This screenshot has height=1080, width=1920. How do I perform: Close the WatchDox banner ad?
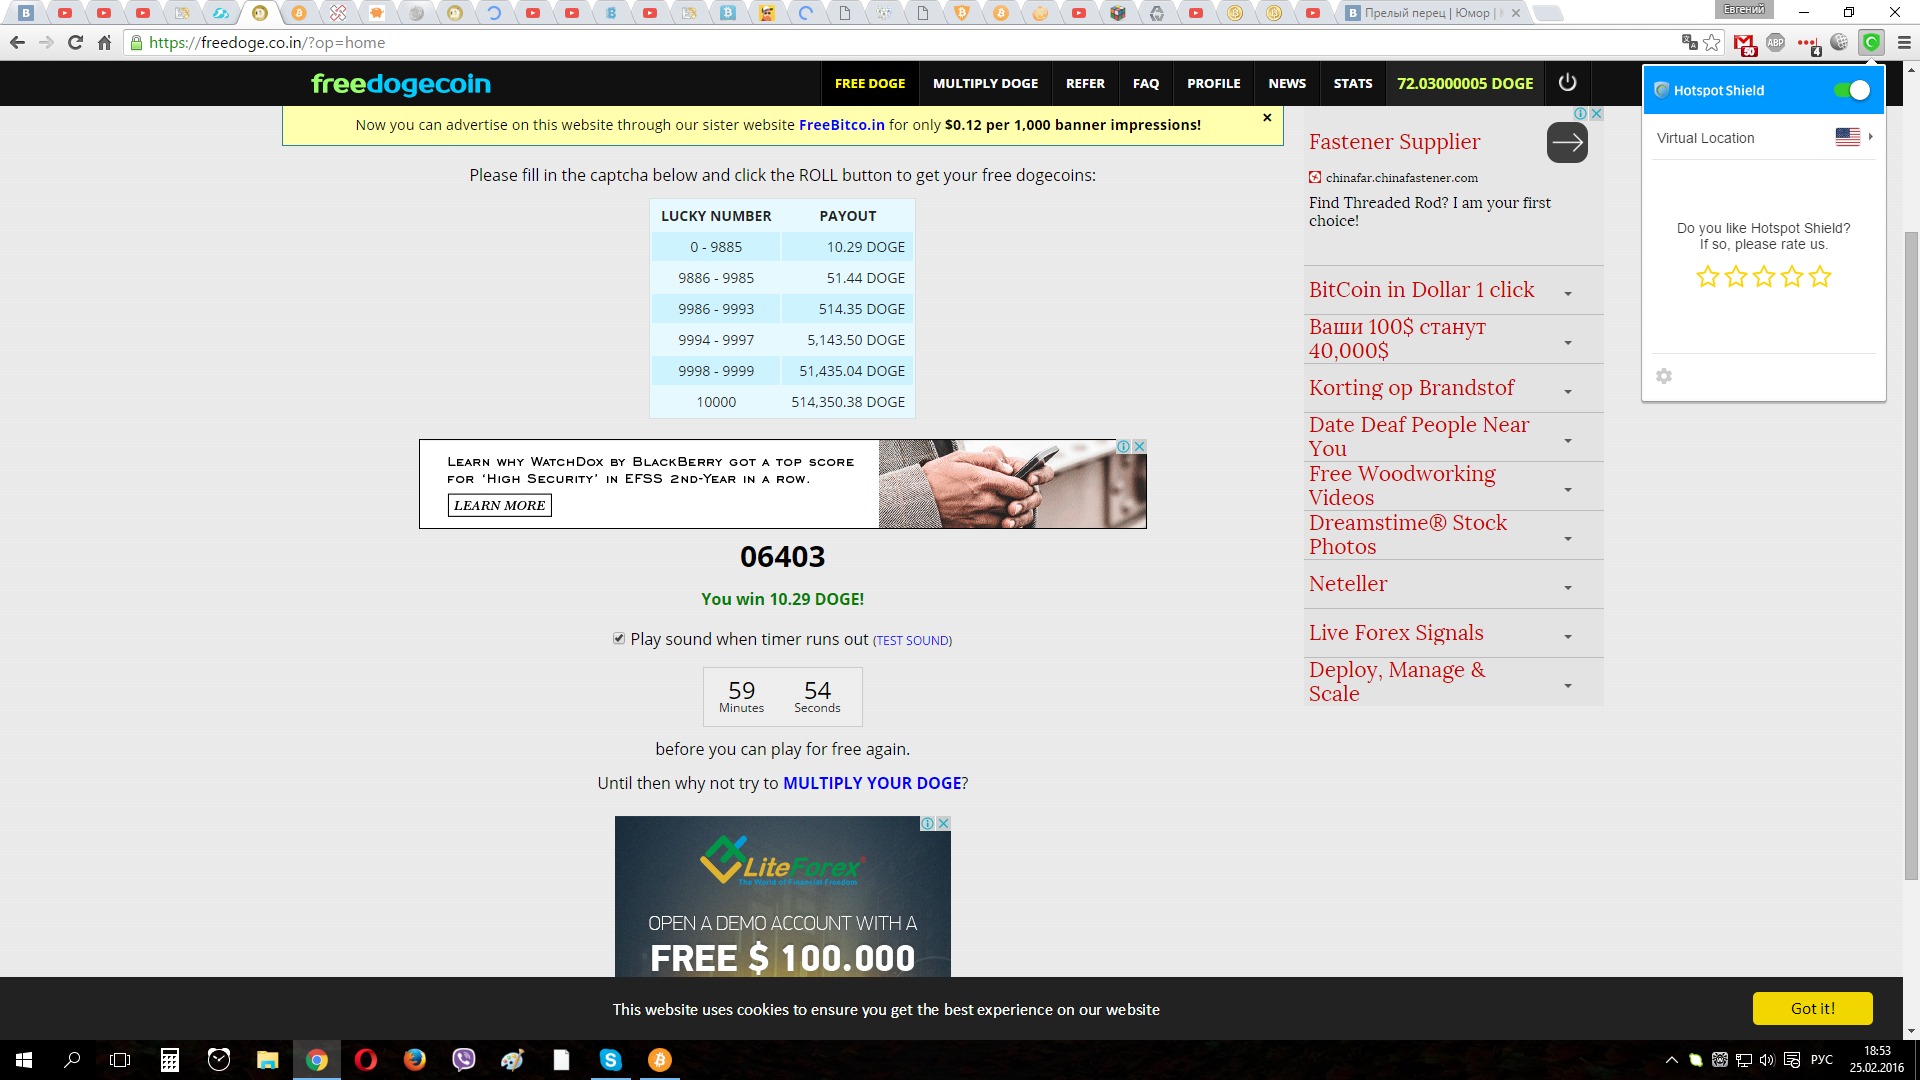(1139, 446)
